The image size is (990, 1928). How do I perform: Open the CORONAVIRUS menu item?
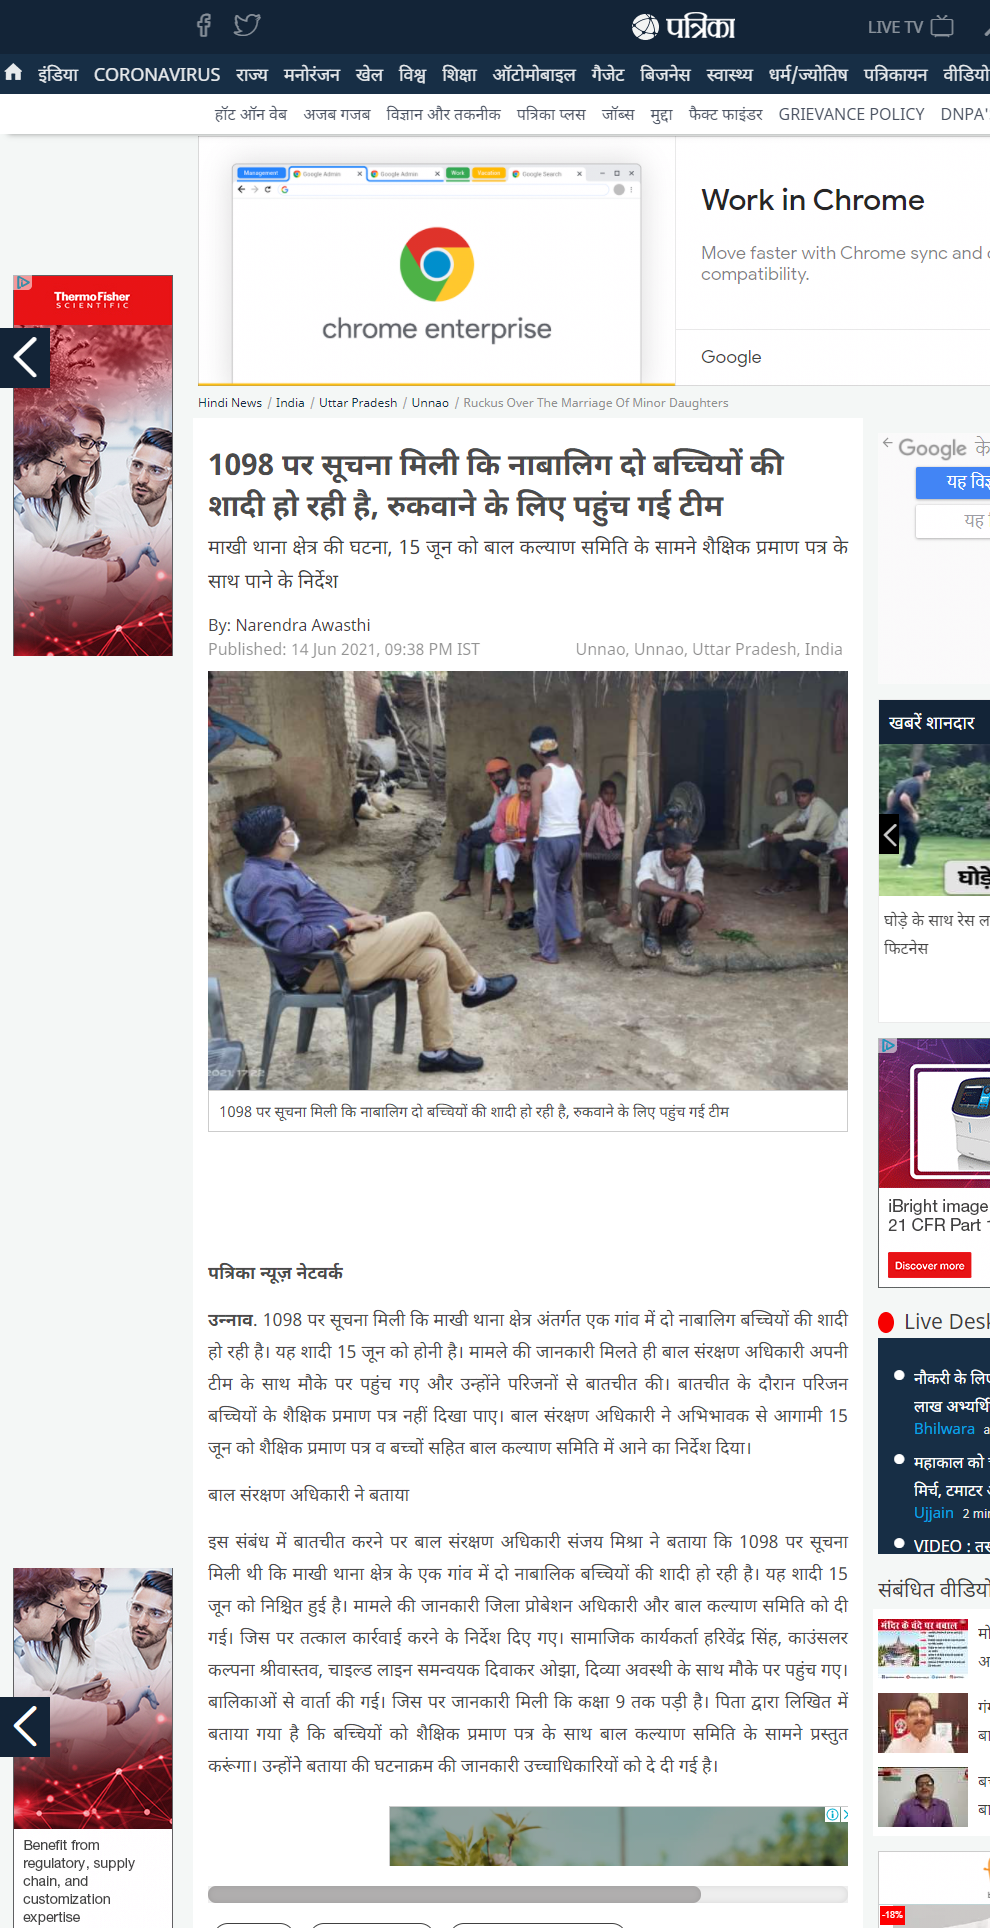(157, 75)
